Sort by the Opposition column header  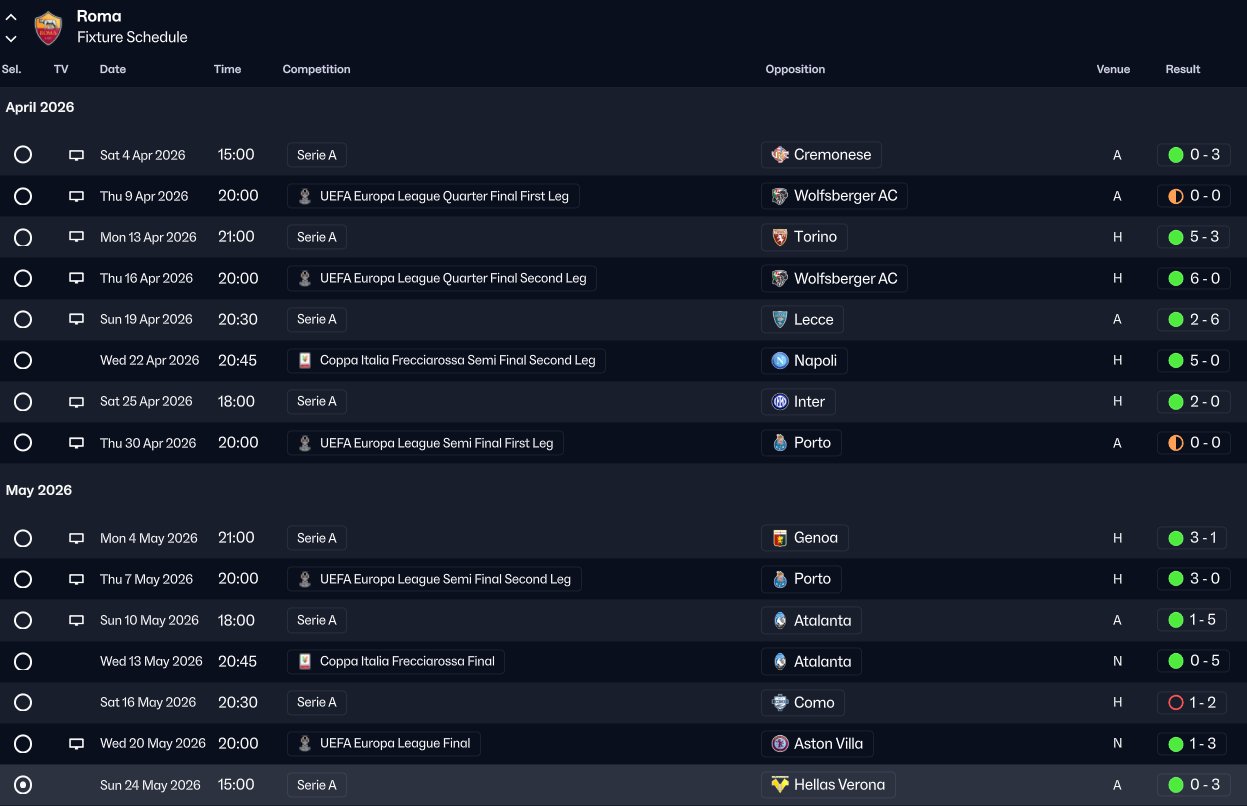click(x=795, y=69)
